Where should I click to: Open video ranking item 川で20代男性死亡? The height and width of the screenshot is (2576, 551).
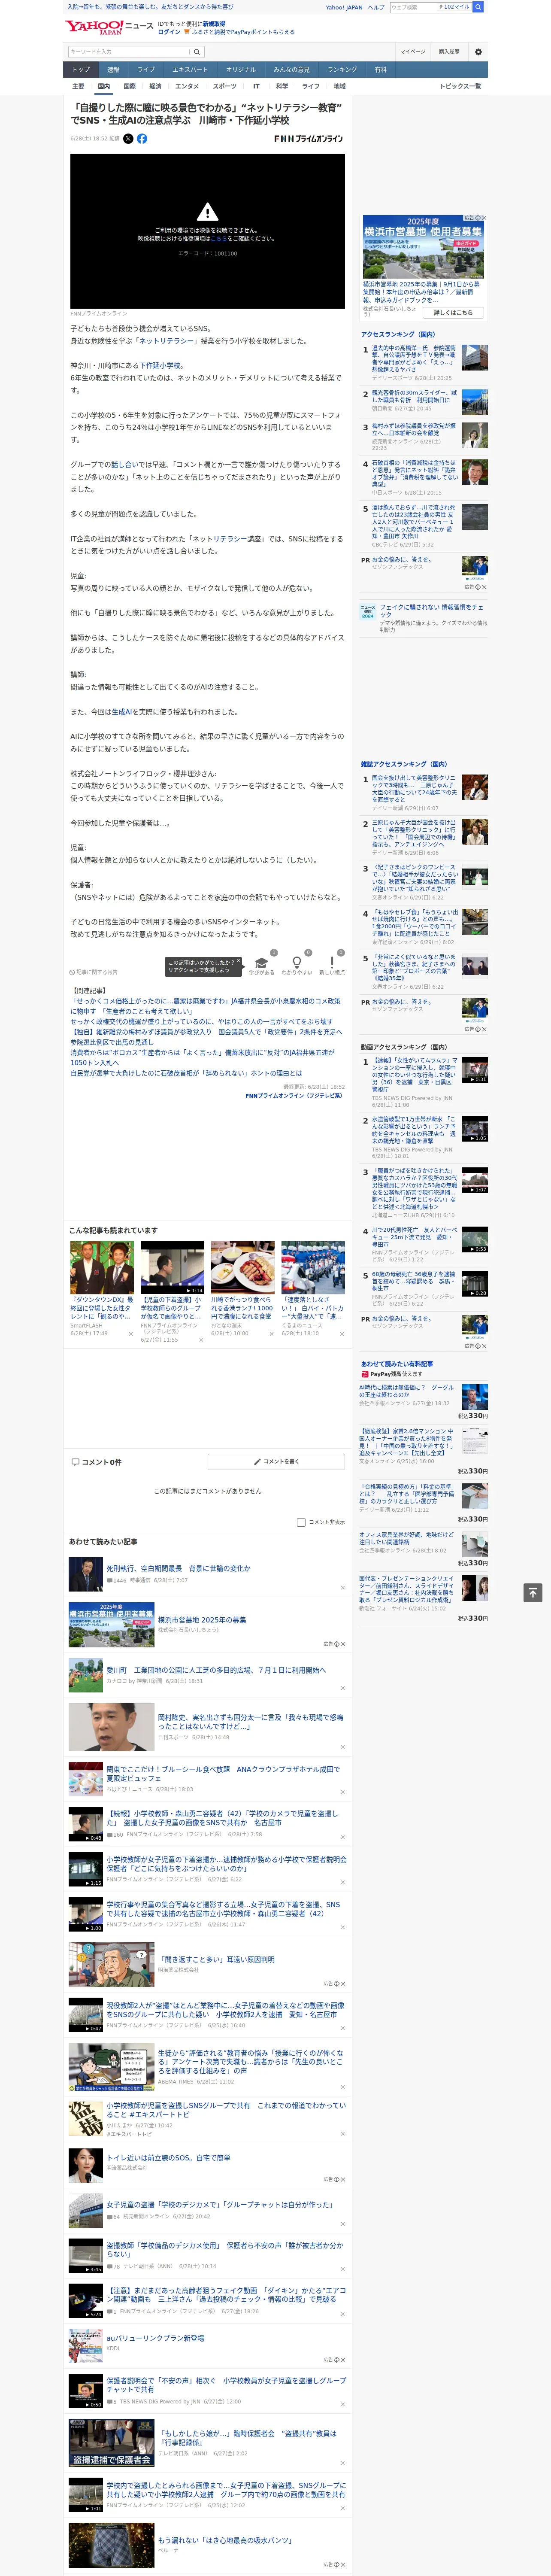click(x=414, y=1237)
